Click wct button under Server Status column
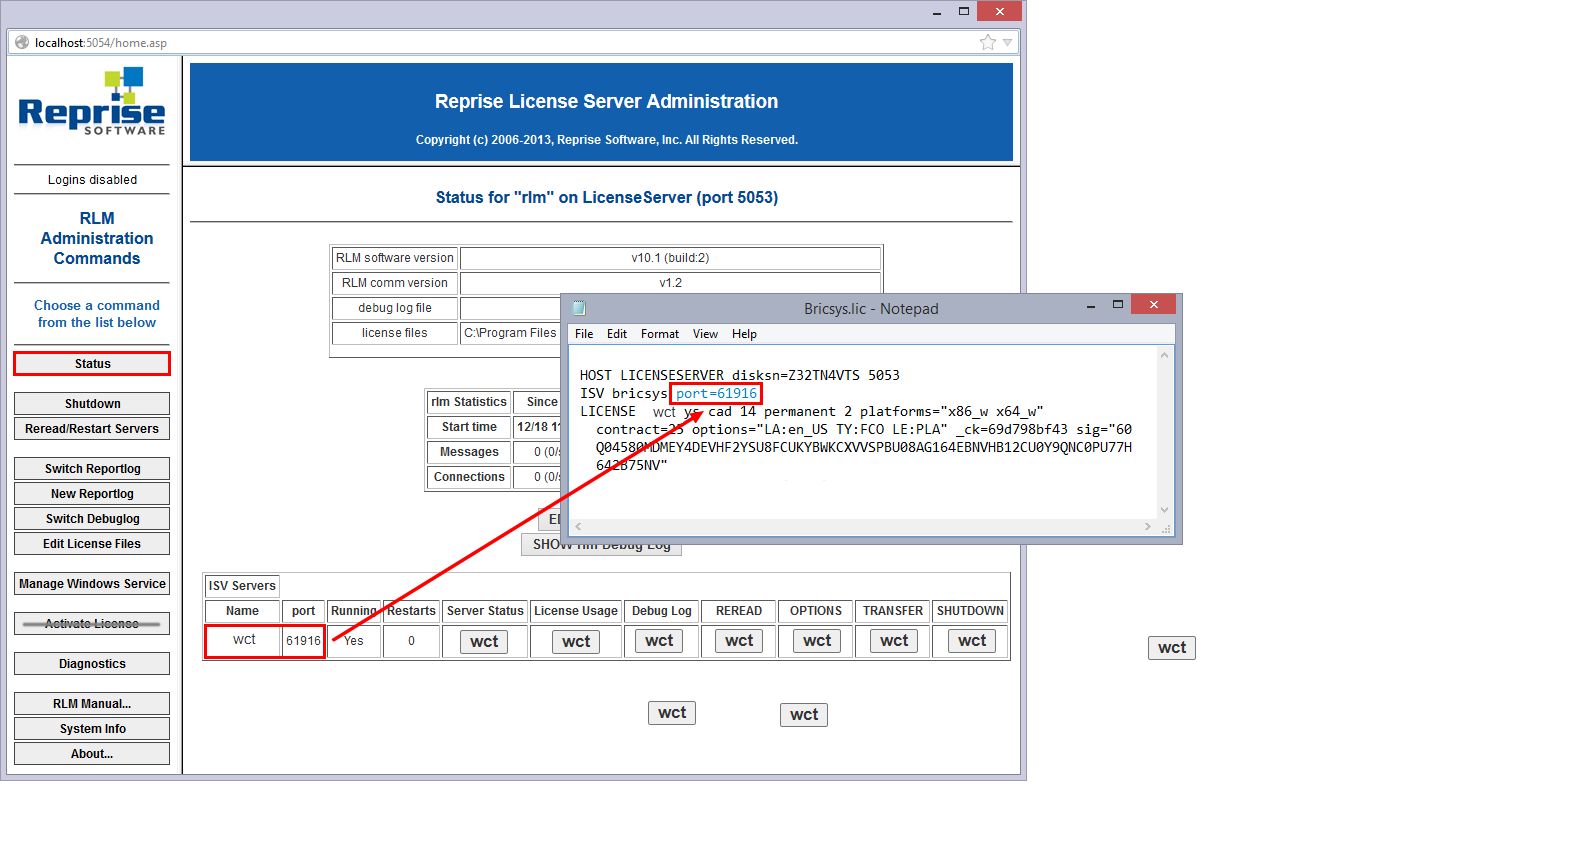 (x=484, y=642)
